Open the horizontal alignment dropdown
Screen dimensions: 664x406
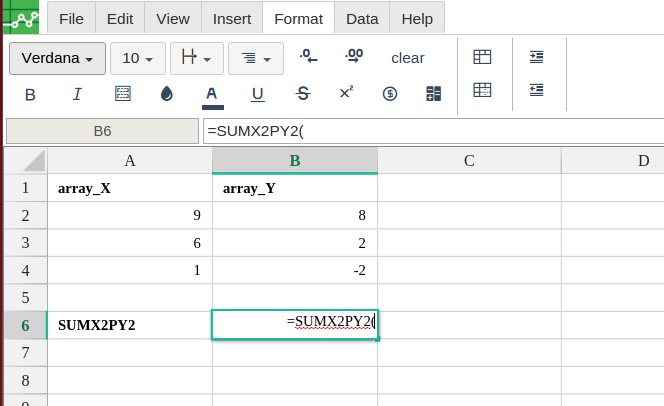point(196,58)
